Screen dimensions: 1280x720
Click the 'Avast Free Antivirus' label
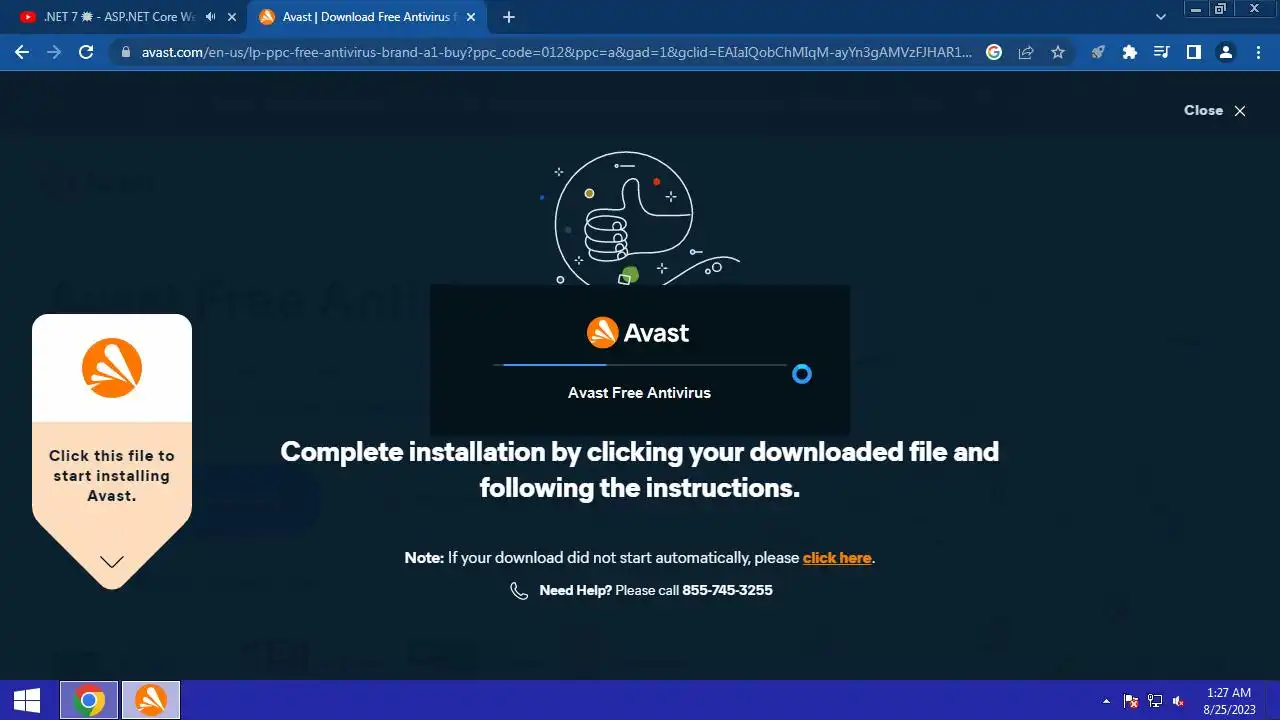(639, 393)
